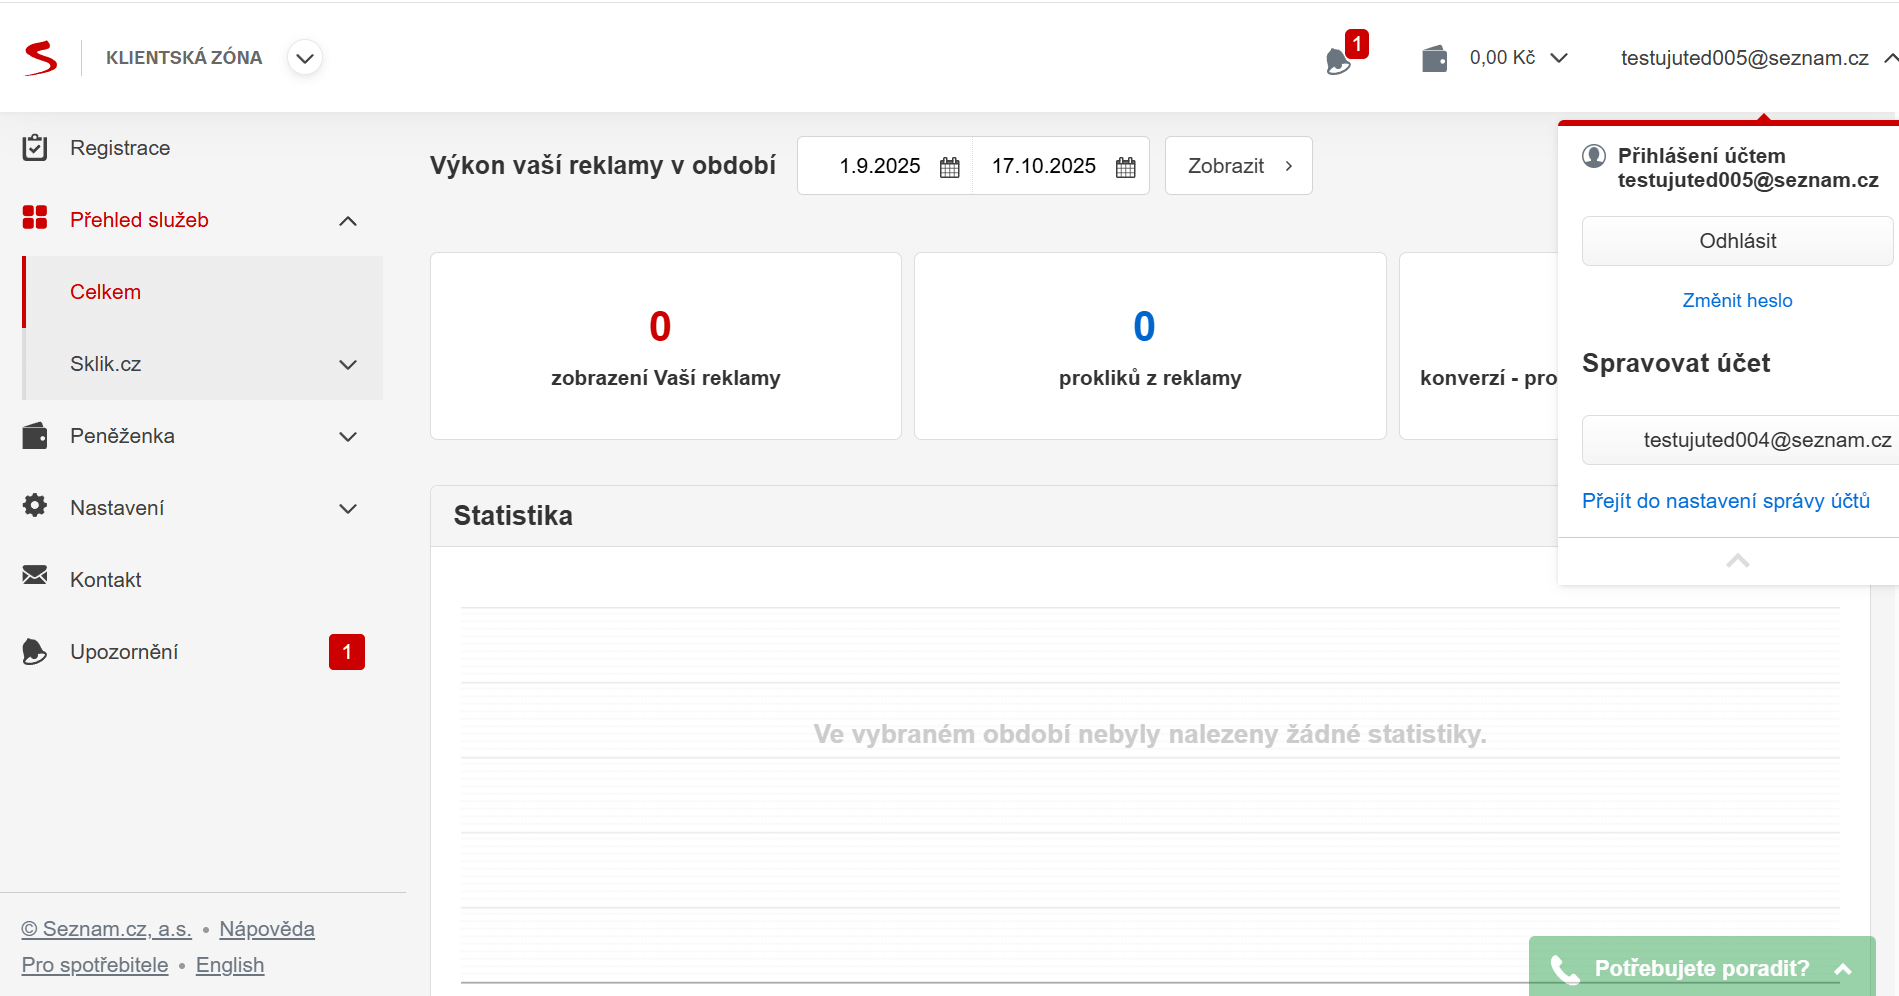Click the Zobrazit button
This screenshot has width=1899, height=996.
(x=1238, y=166)
